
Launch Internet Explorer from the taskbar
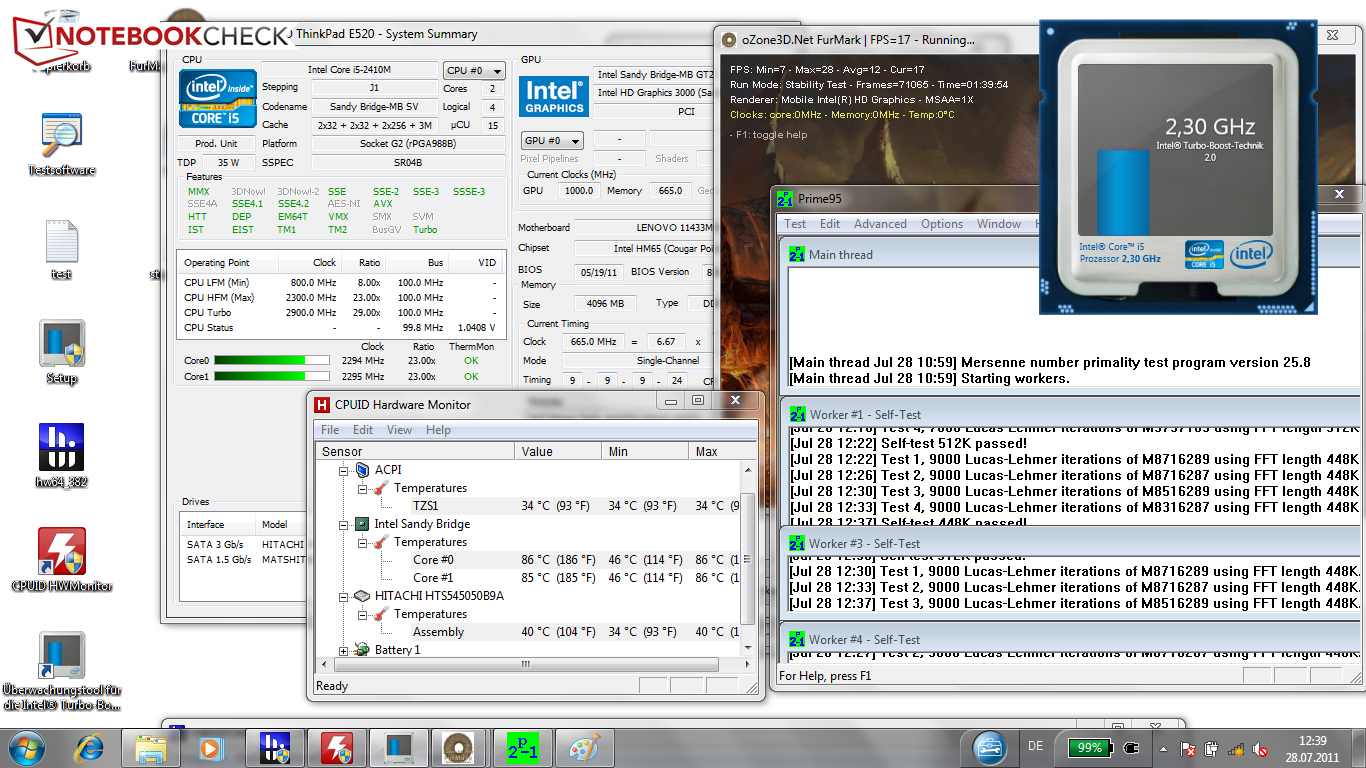point(89,747)
